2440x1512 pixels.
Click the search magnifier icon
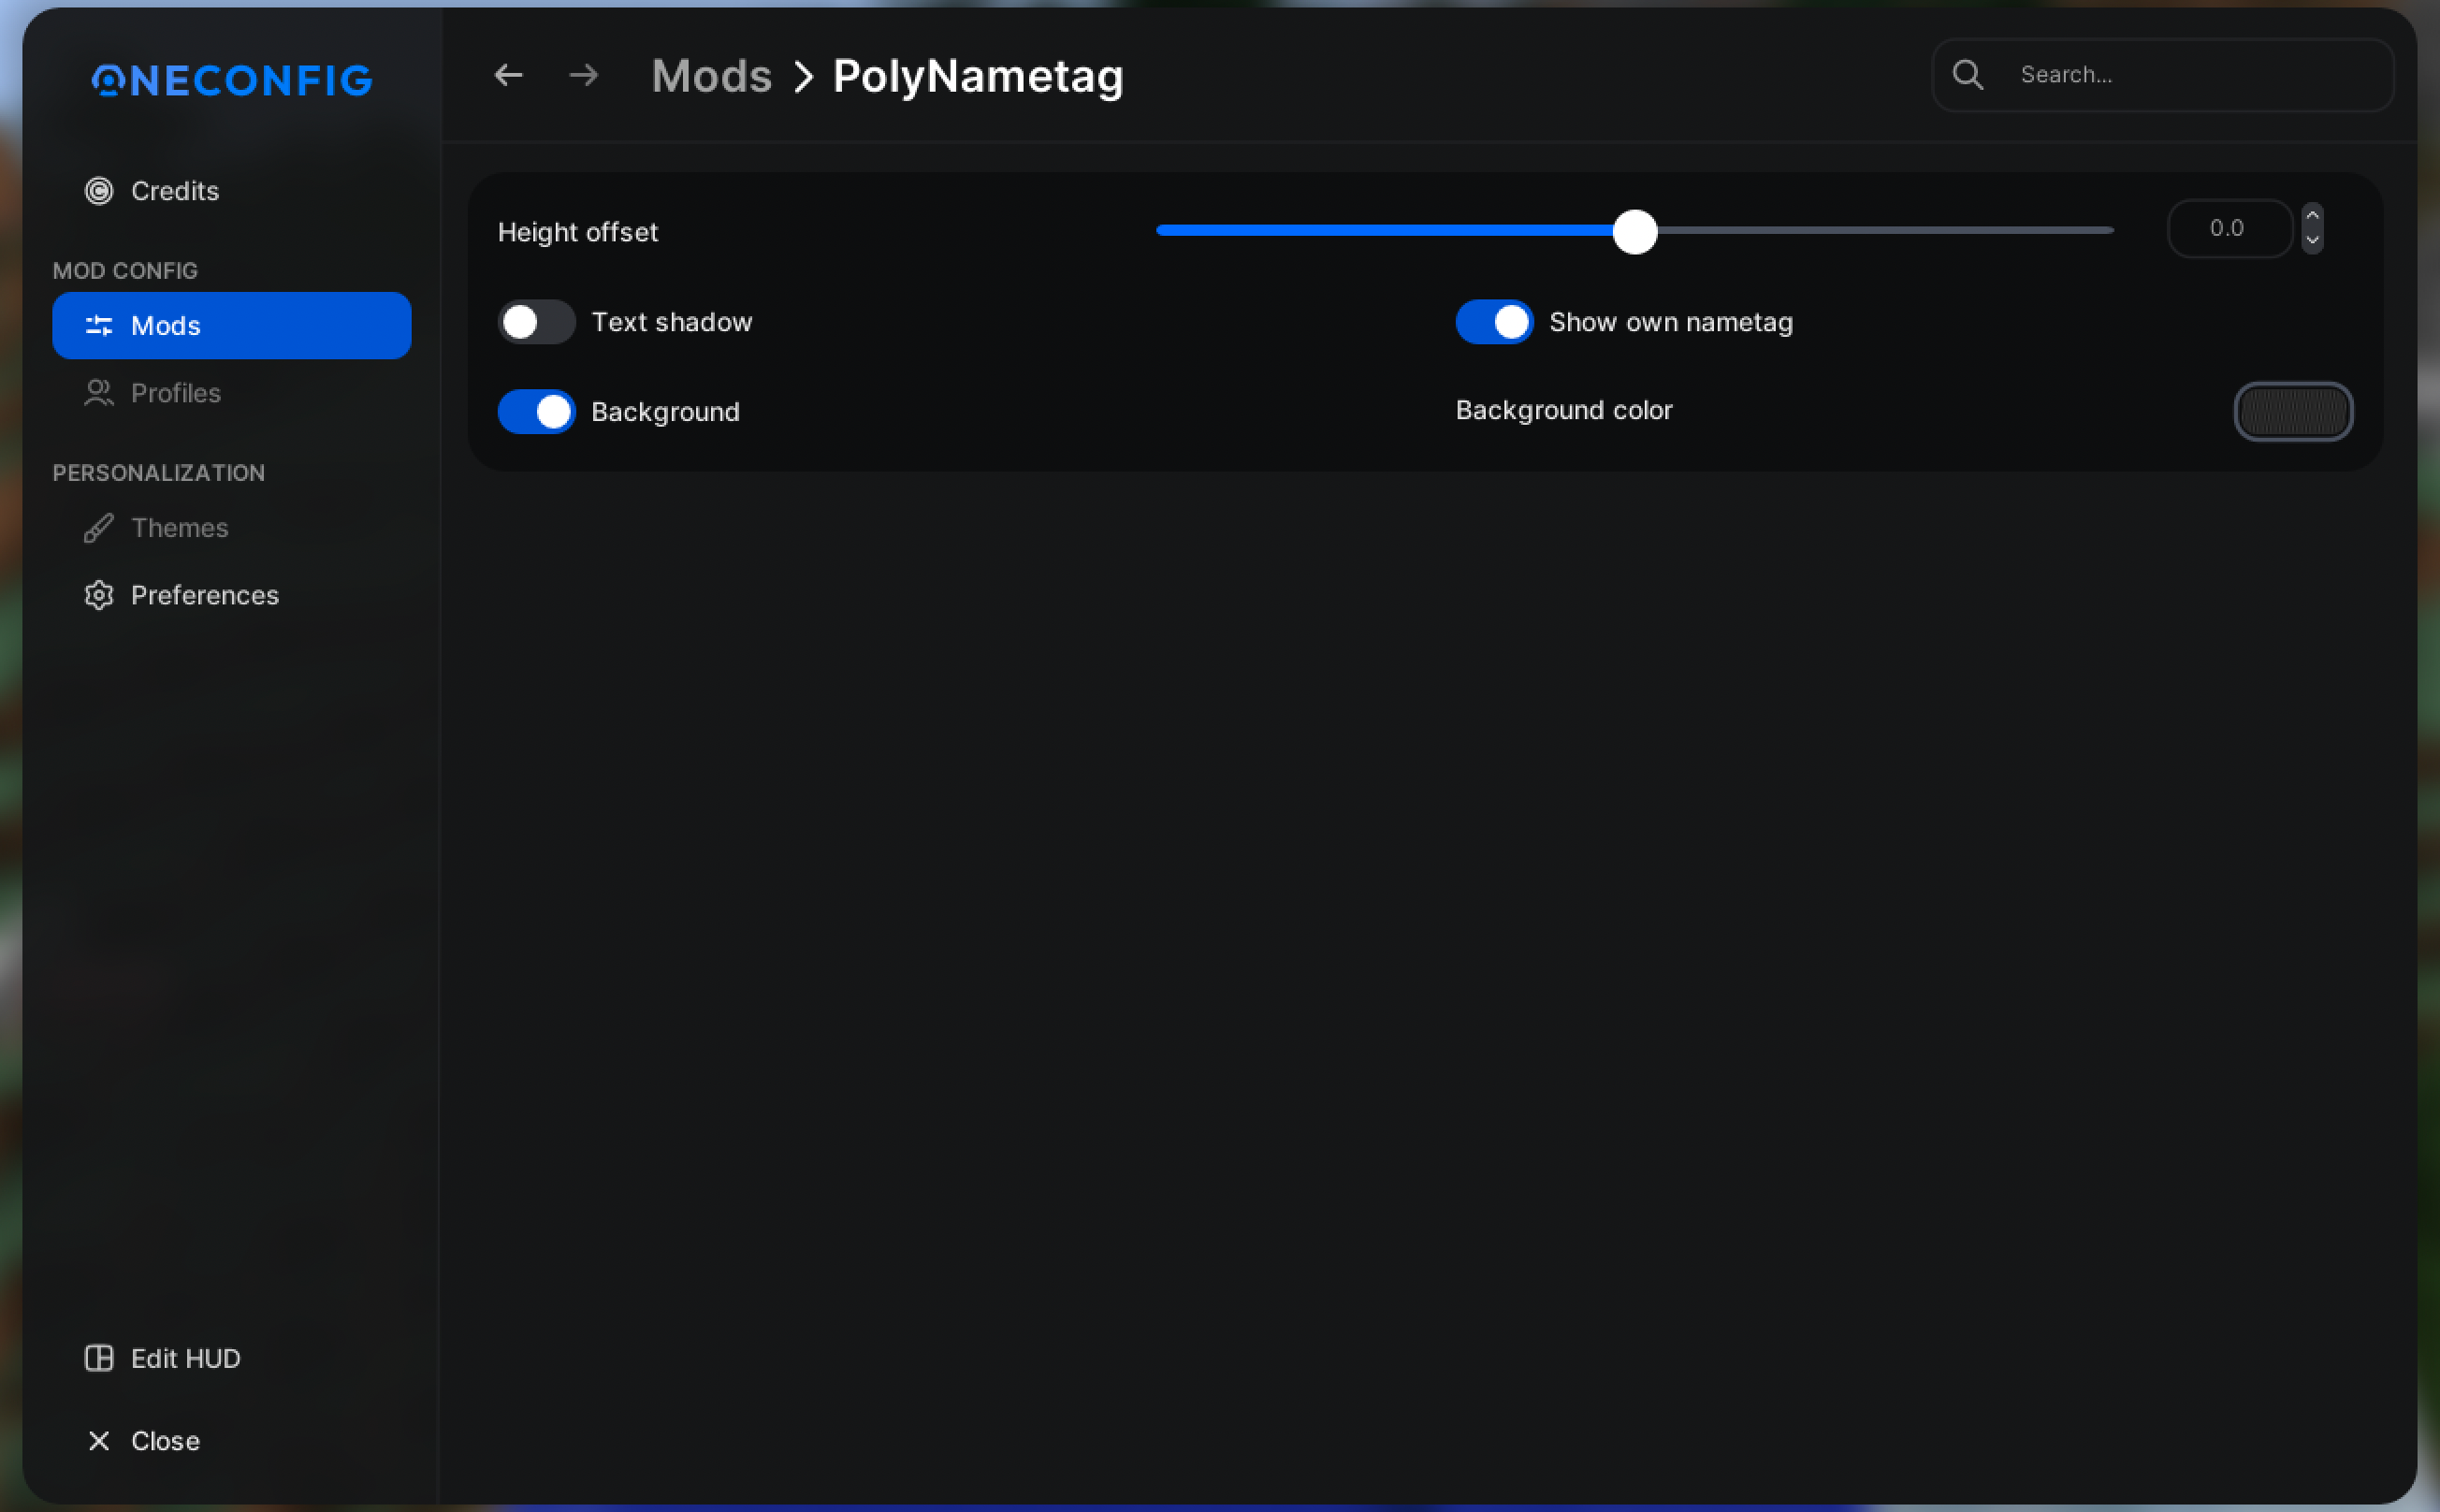[x=1967, y=75]
